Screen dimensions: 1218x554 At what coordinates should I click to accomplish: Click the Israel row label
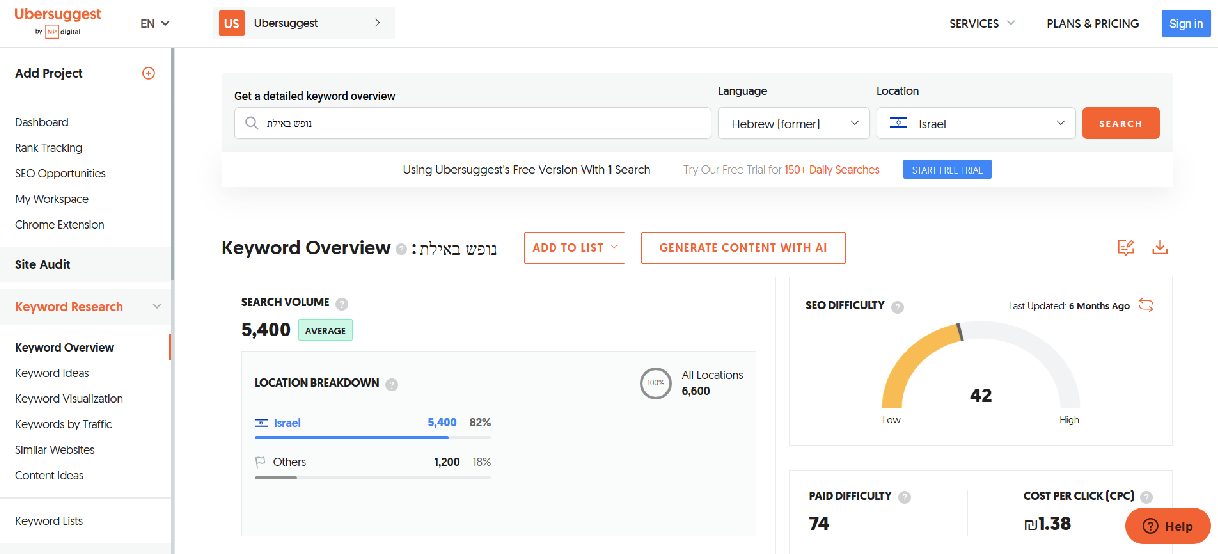[x=287, y=423]
